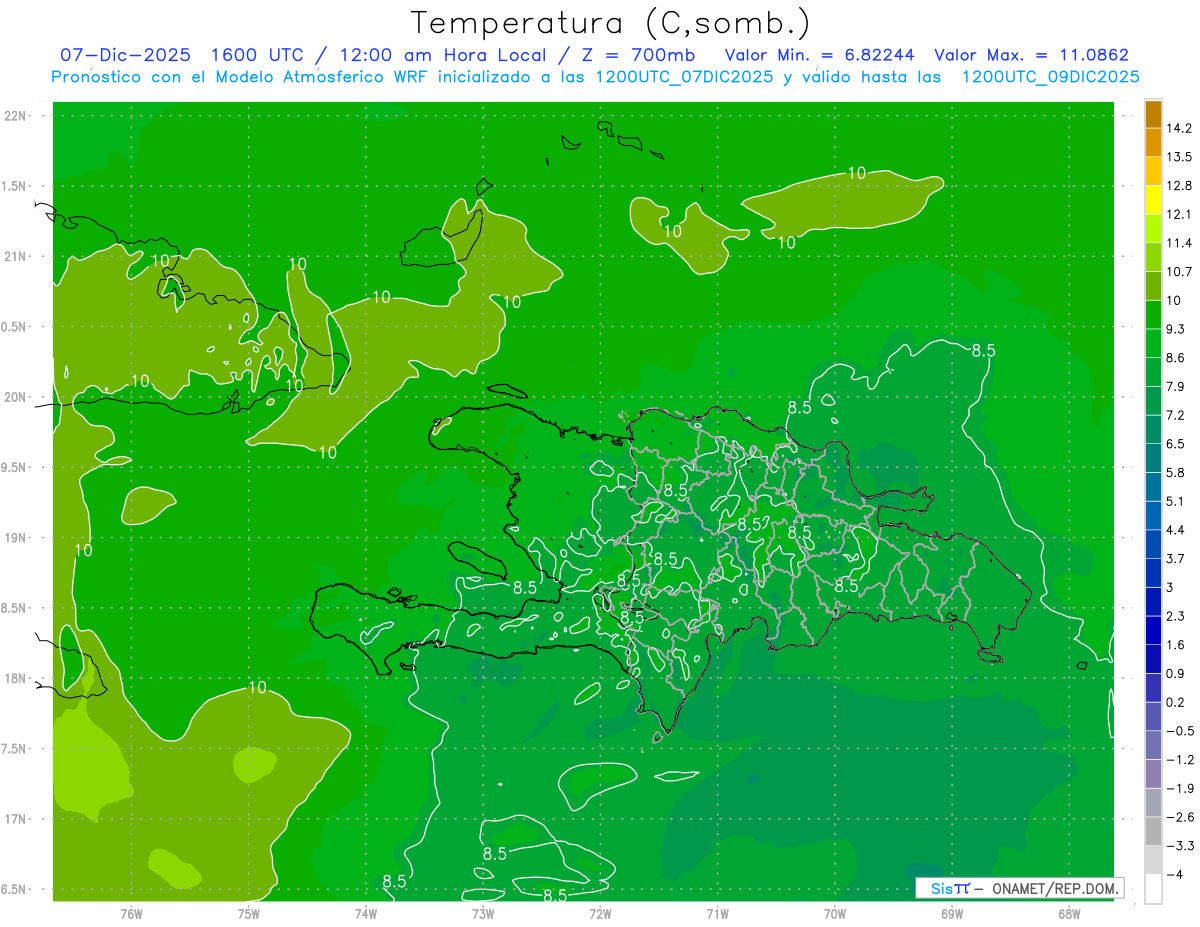
Task: Click the 'ONAMET/REP.DOM.' credit label
Action: 1053,888
